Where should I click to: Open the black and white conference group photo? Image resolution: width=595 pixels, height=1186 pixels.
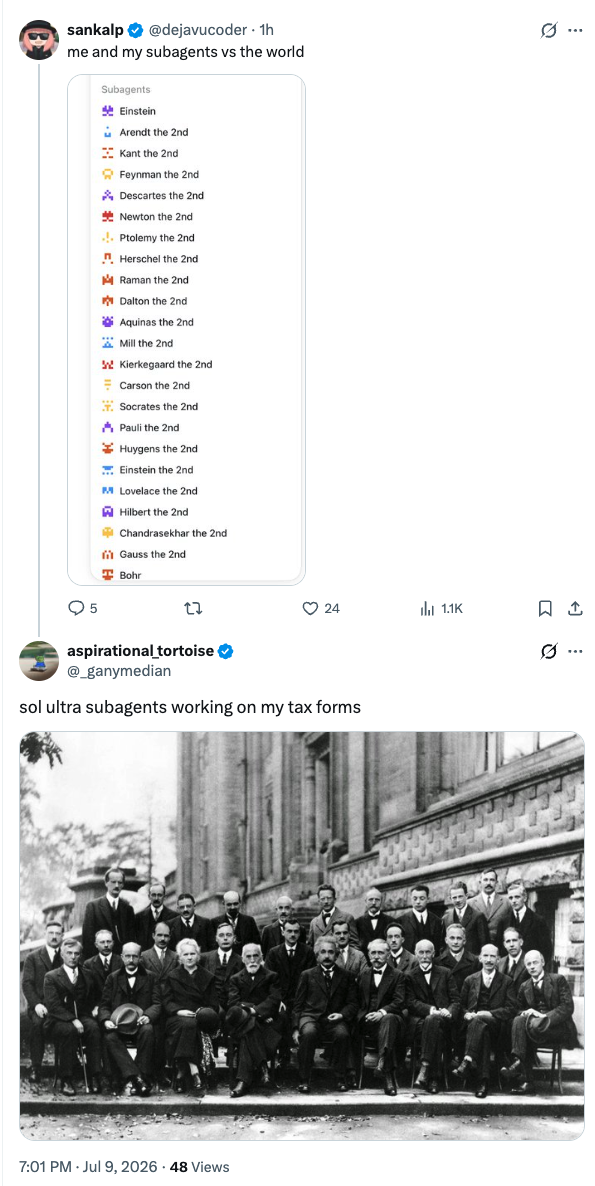click(302, 935)
